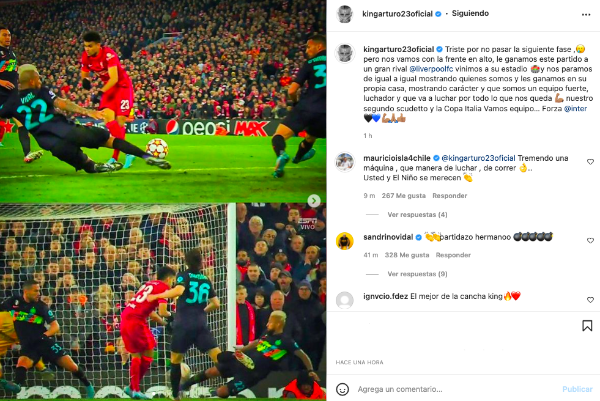Viewport: 600px width, 401px height.
Task: Open the @inter mention in caption
Action: pyautogui.click(x=575, y=108)
